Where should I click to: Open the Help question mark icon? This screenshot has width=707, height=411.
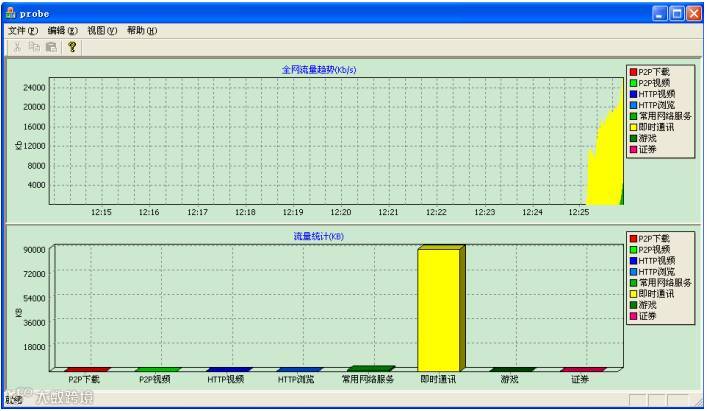[x=72, y=47]
